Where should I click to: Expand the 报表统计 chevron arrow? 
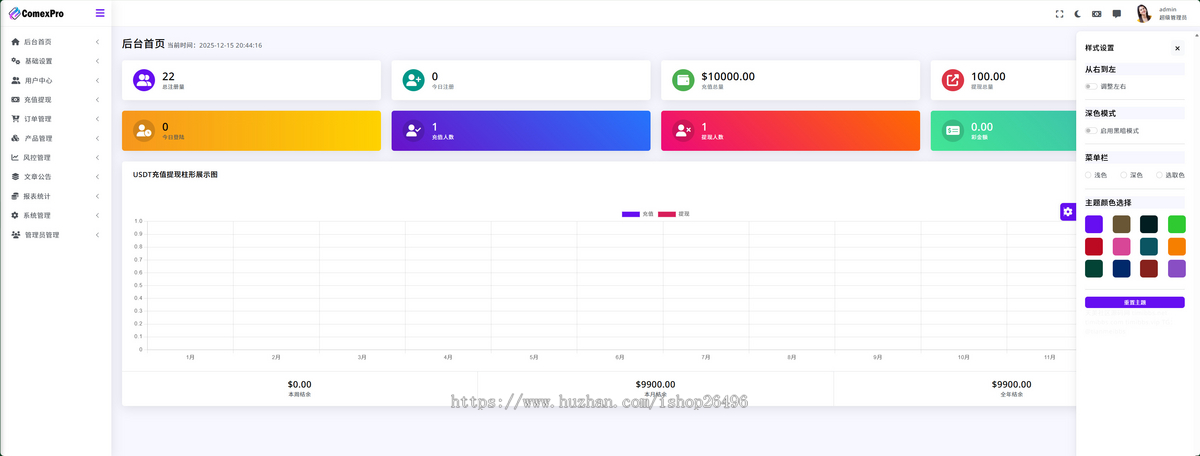click(x=97, y=196)
